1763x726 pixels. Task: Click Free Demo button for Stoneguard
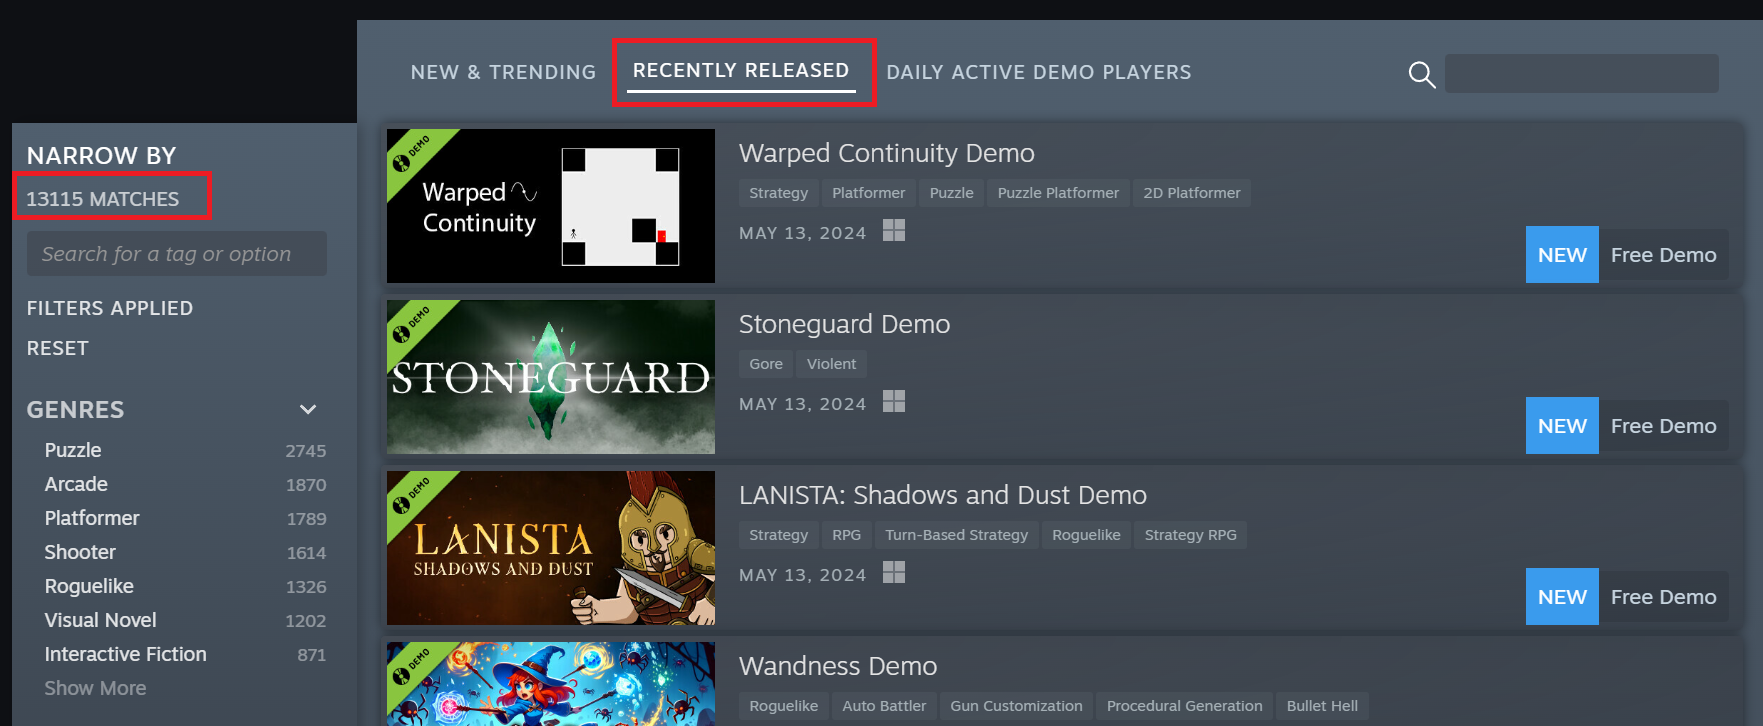(x=1663, y=426)
